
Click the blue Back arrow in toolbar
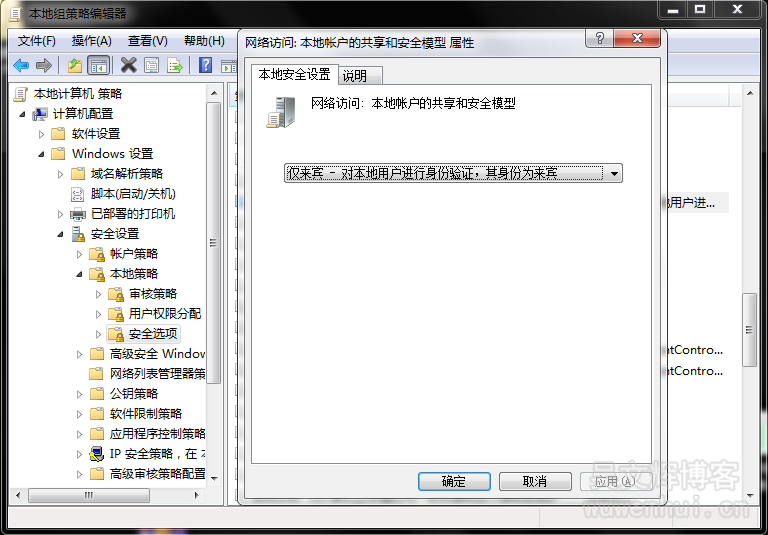(x=21, y=65)
